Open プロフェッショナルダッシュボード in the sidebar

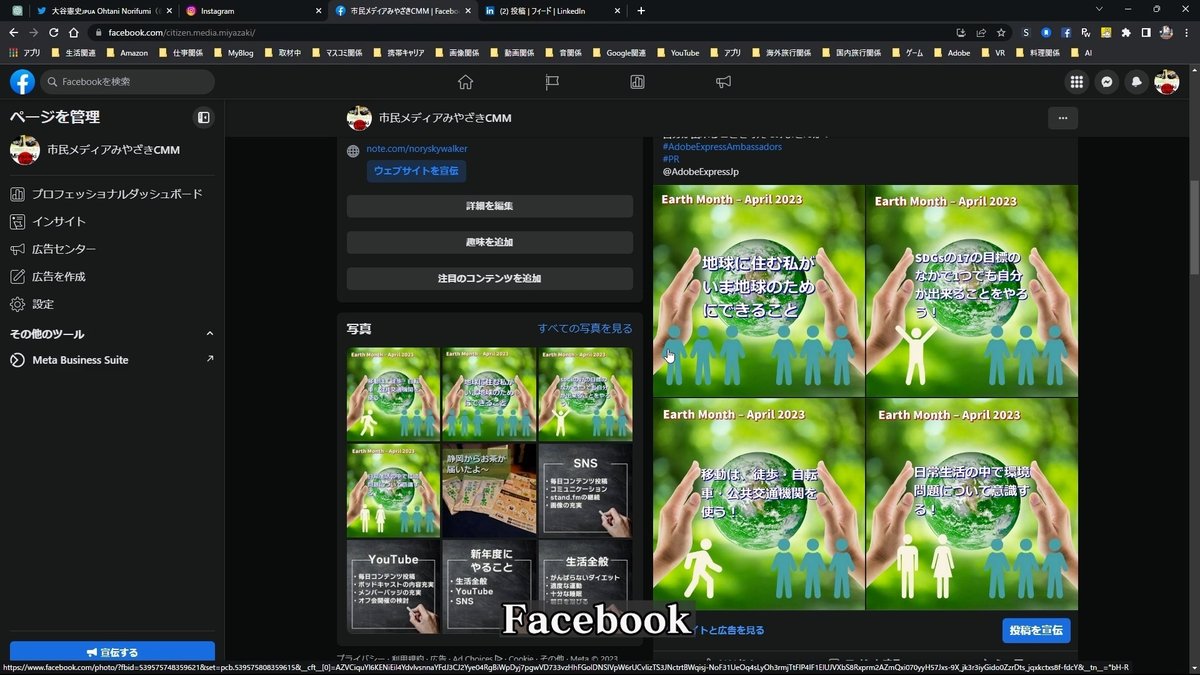112,194
